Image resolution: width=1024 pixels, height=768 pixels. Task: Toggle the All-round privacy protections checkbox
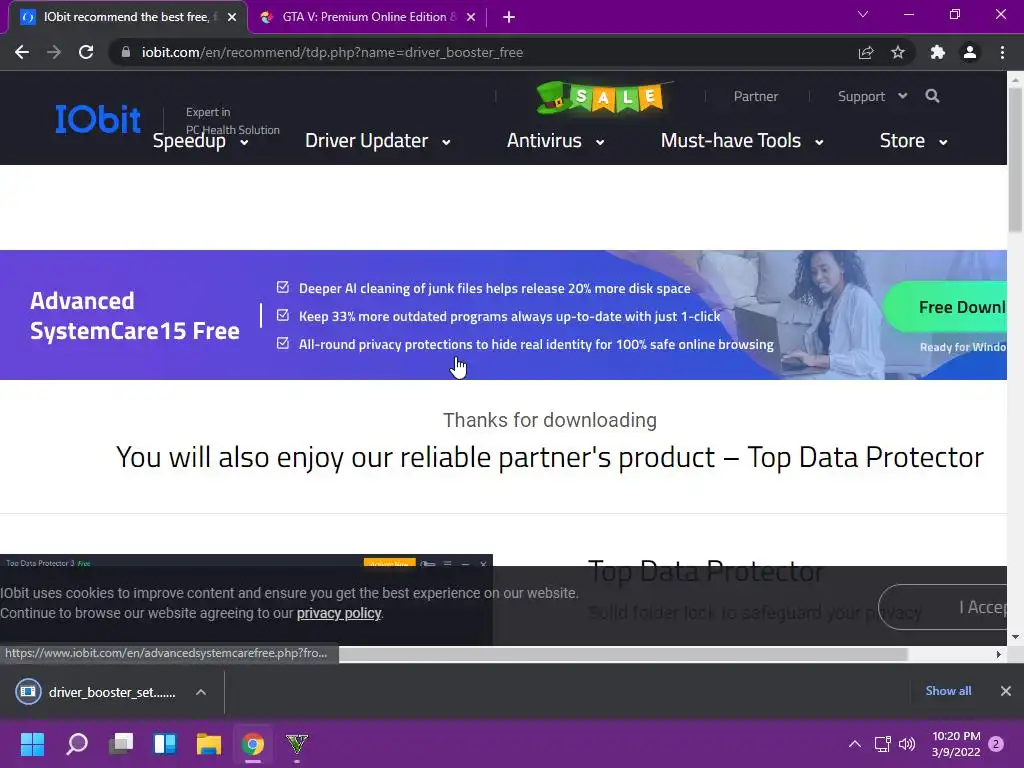(283, 343)
